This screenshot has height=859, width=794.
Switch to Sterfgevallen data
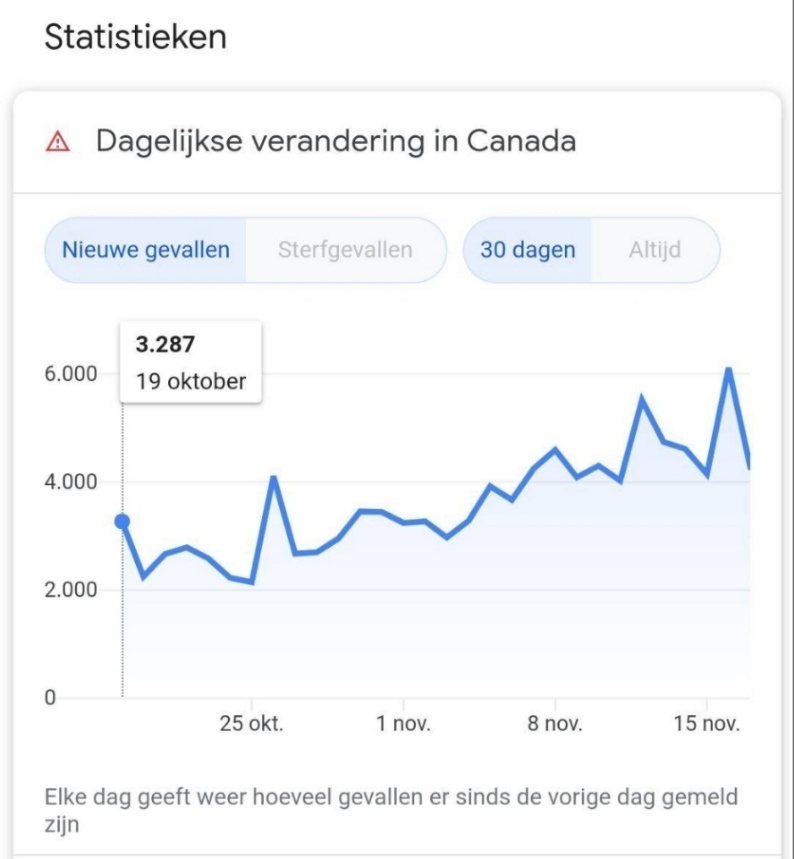point(345,250)
